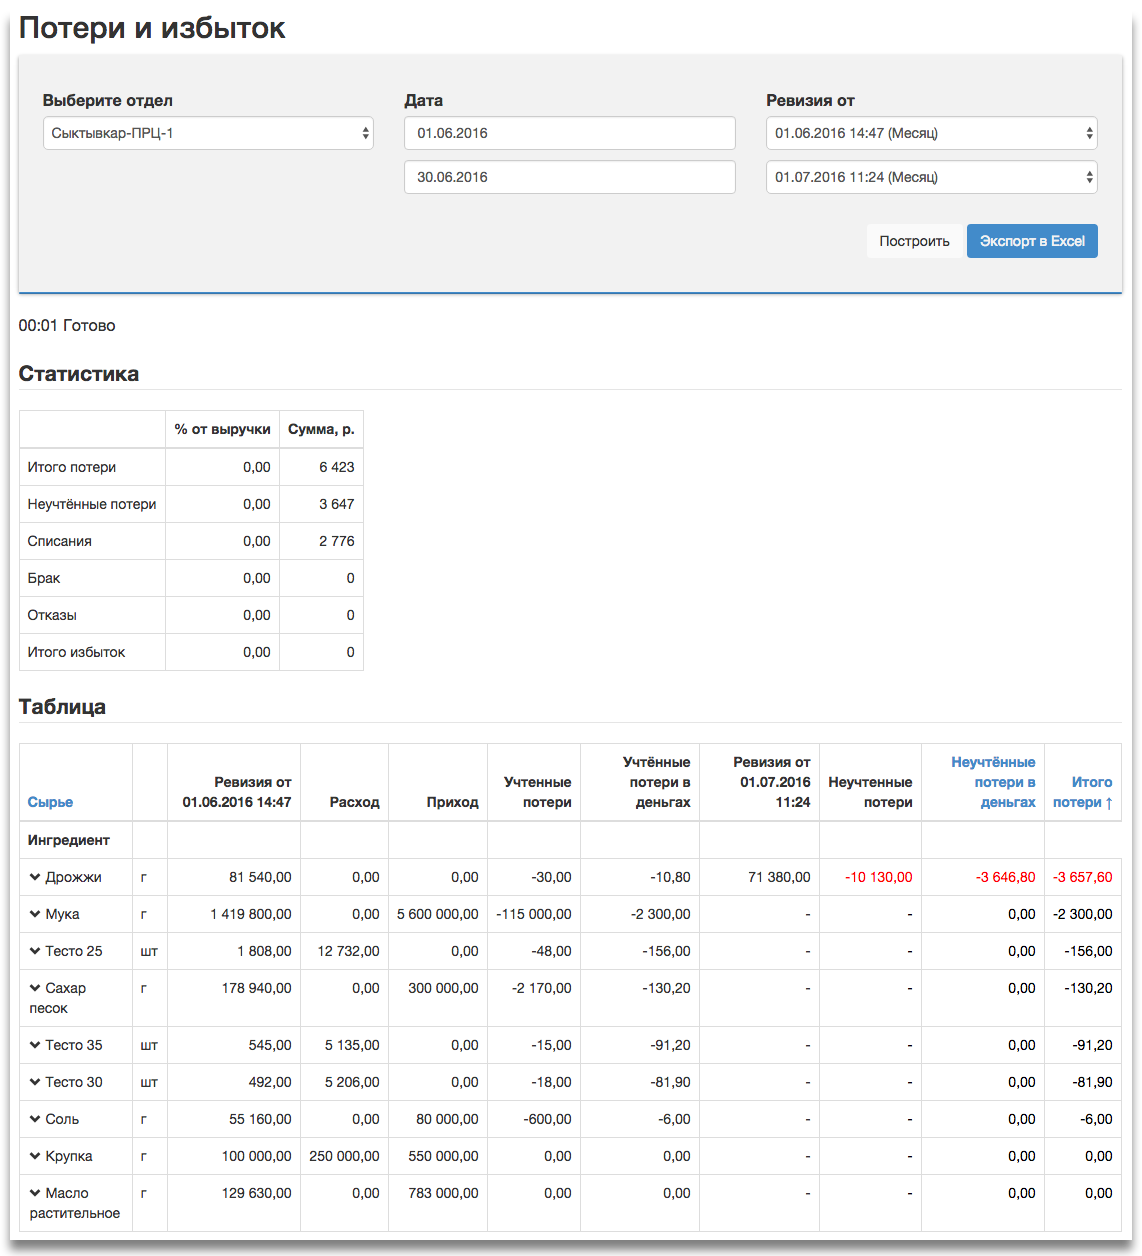Screen dimensions: 1142x1256
Task: Open the second Ревизия от dropdown (01.07.2016 11:24)
Action: coord(932,177)
